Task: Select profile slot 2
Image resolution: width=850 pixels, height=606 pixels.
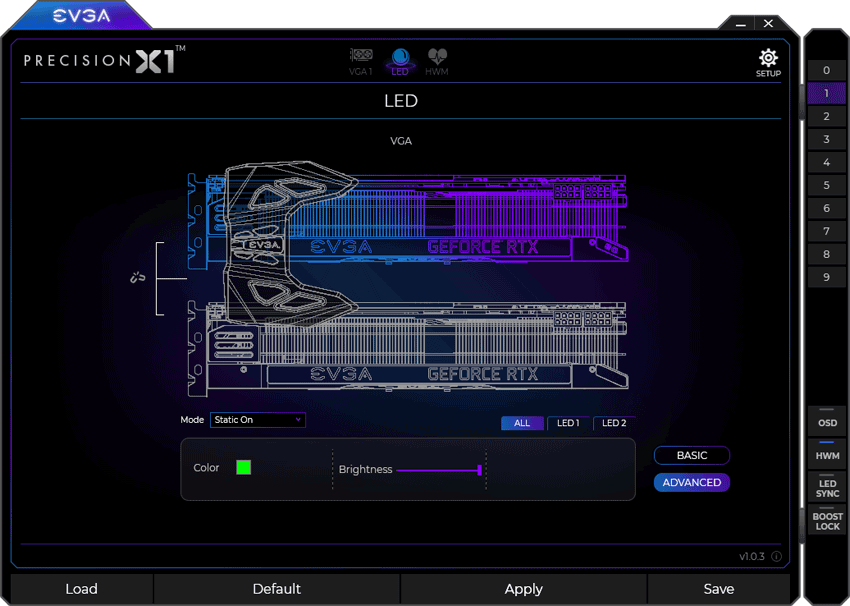Action: pyautogui.click(x=826, y=116)
